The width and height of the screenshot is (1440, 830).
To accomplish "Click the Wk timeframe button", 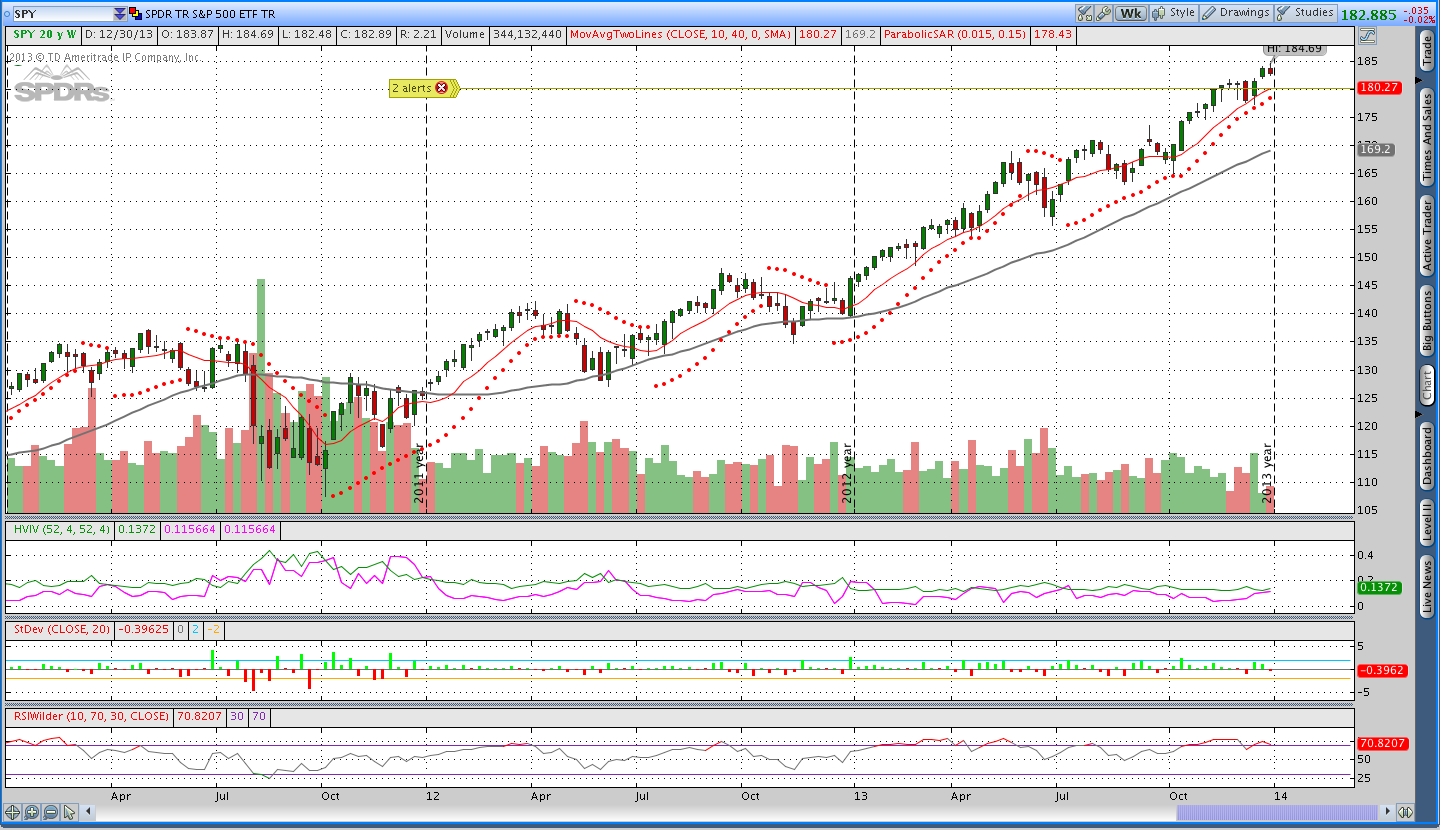I will coord(1131,14).
